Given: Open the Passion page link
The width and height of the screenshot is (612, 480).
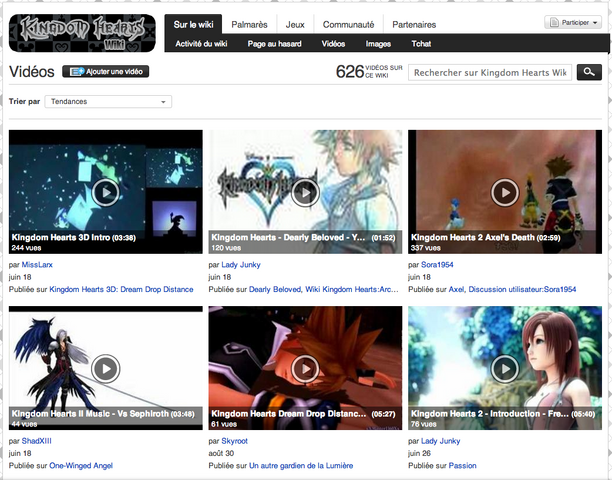Looking at the screenshot, I should (463, 466).
